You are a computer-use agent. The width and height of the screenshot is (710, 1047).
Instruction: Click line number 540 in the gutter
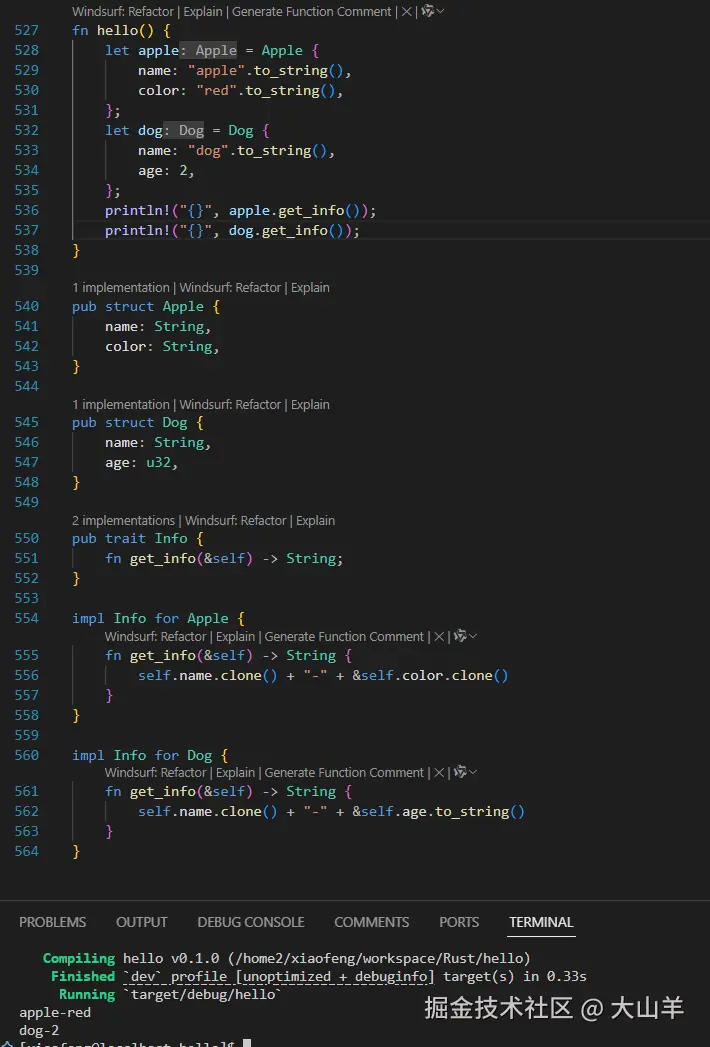[x=27, y=307]
